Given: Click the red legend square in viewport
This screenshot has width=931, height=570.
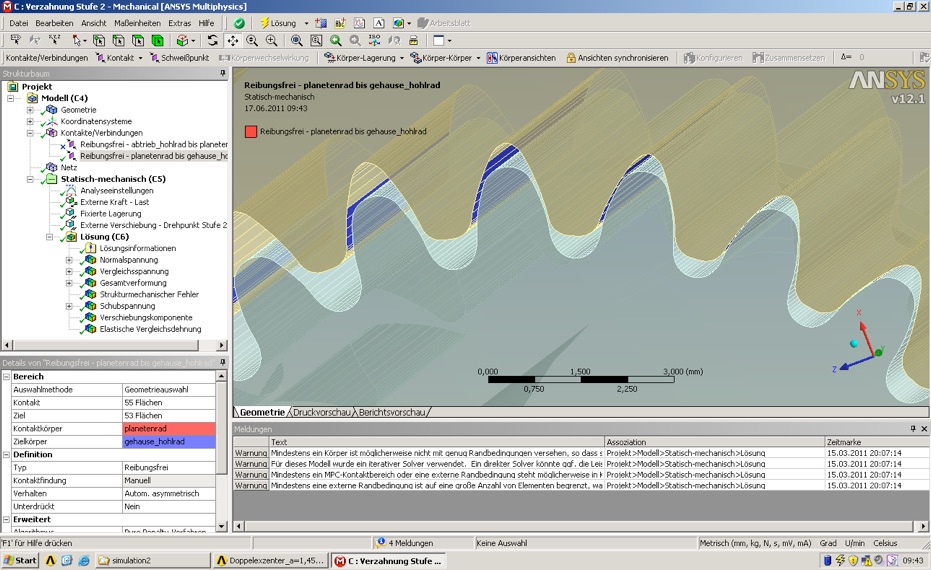Looking at the screenshot, I should click(251, 131).
